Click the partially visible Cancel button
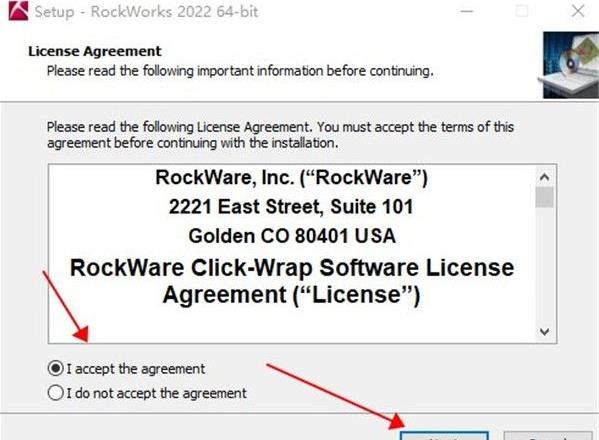Viewport: 599px width, 440px height. point(548,436)
